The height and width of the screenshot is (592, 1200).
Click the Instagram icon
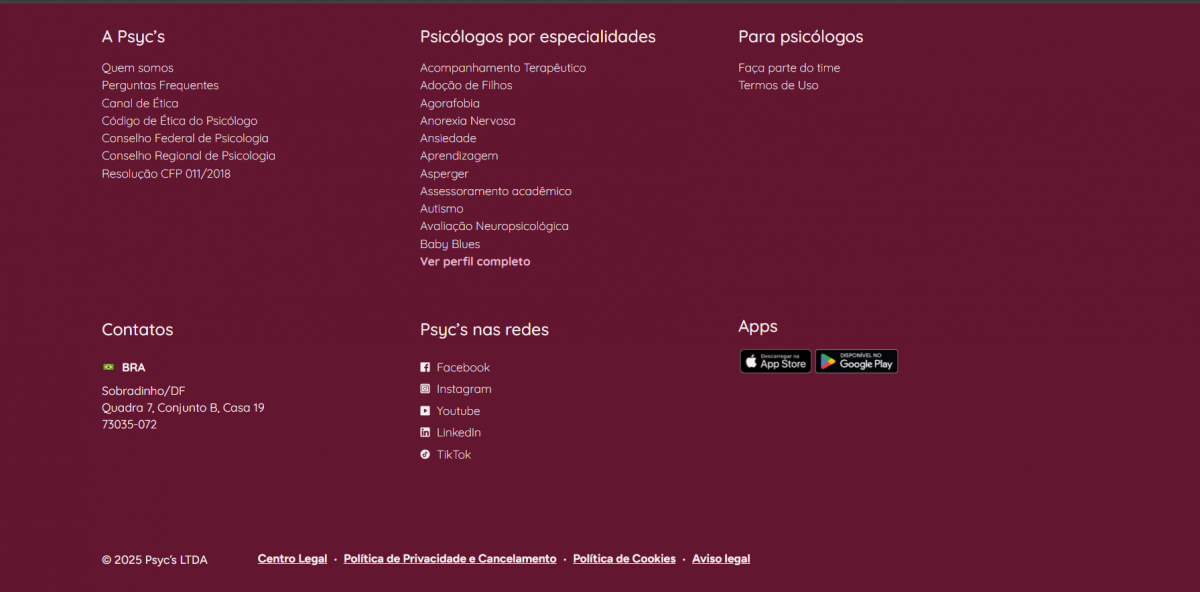pyautogui.click(x=425, y=389)
